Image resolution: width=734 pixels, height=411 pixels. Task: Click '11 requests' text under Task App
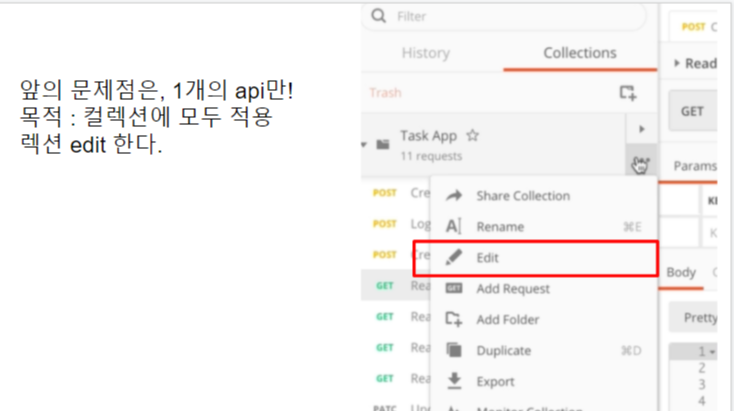point(431,156)
